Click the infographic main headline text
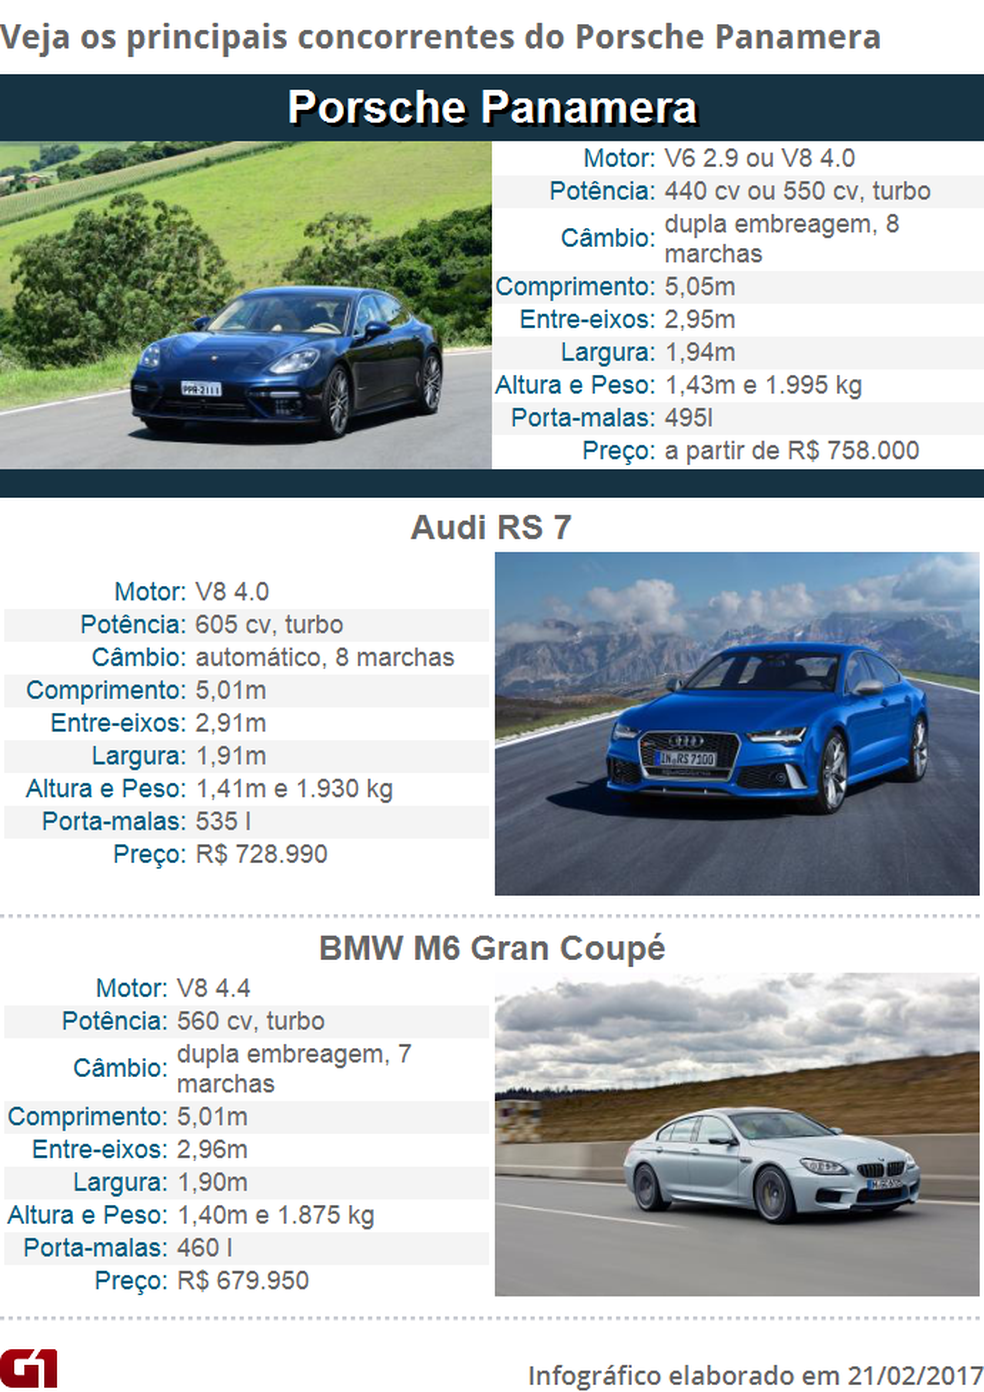The height and width of the screenshot is (1392, 984). [x=441, y=37]
